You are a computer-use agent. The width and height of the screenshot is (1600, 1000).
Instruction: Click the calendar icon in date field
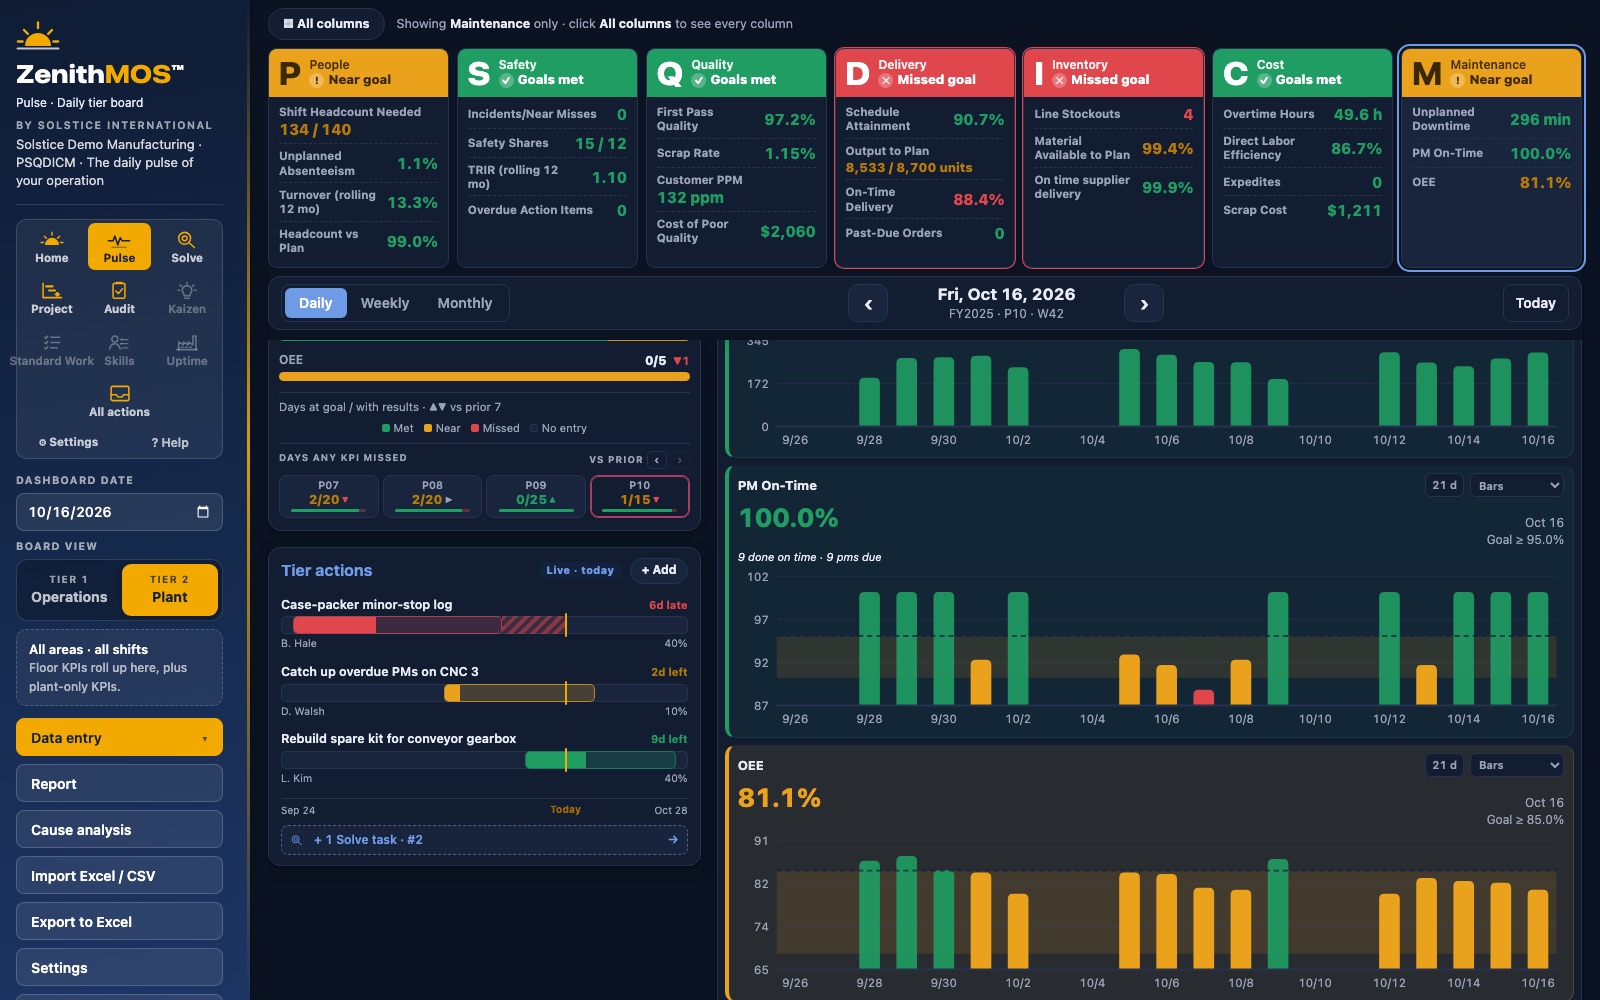(203, 512)
